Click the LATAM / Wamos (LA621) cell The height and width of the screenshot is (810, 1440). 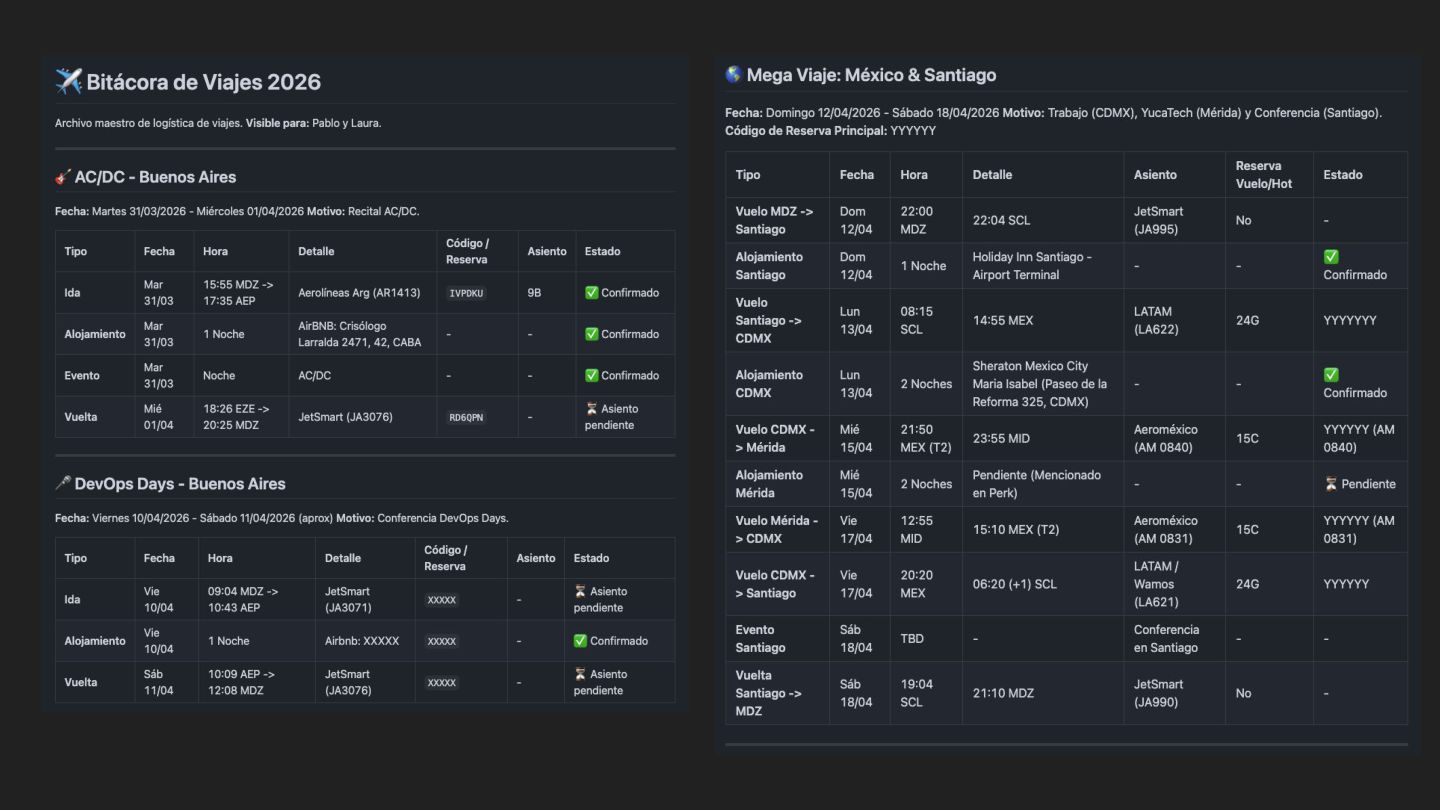(1155, 584)
